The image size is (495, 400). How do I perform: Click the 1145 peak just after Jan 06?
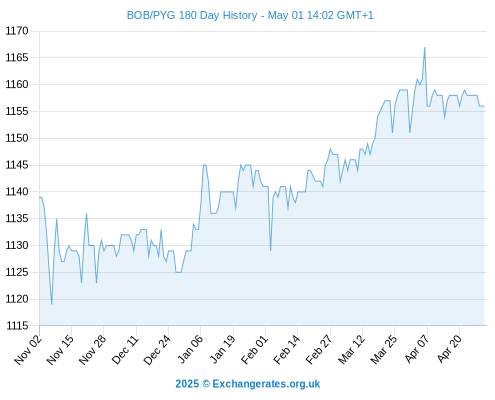205,165
